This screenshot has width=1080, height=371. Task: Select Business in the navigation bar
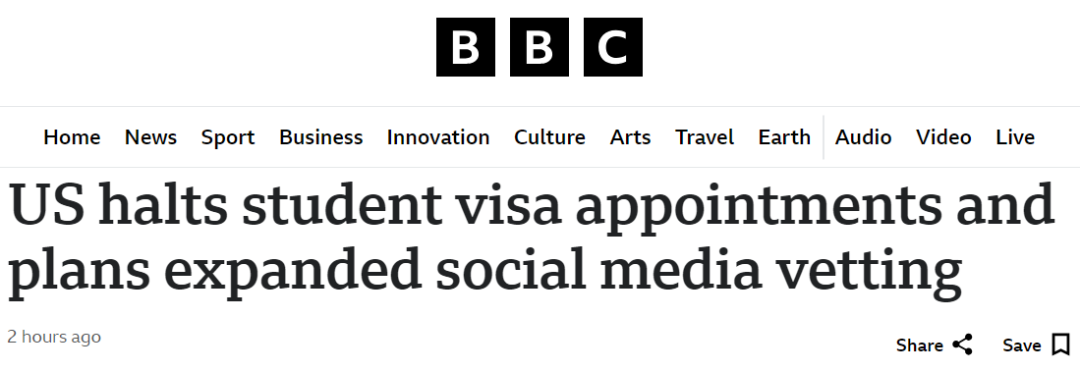click(x=321, y=137)
